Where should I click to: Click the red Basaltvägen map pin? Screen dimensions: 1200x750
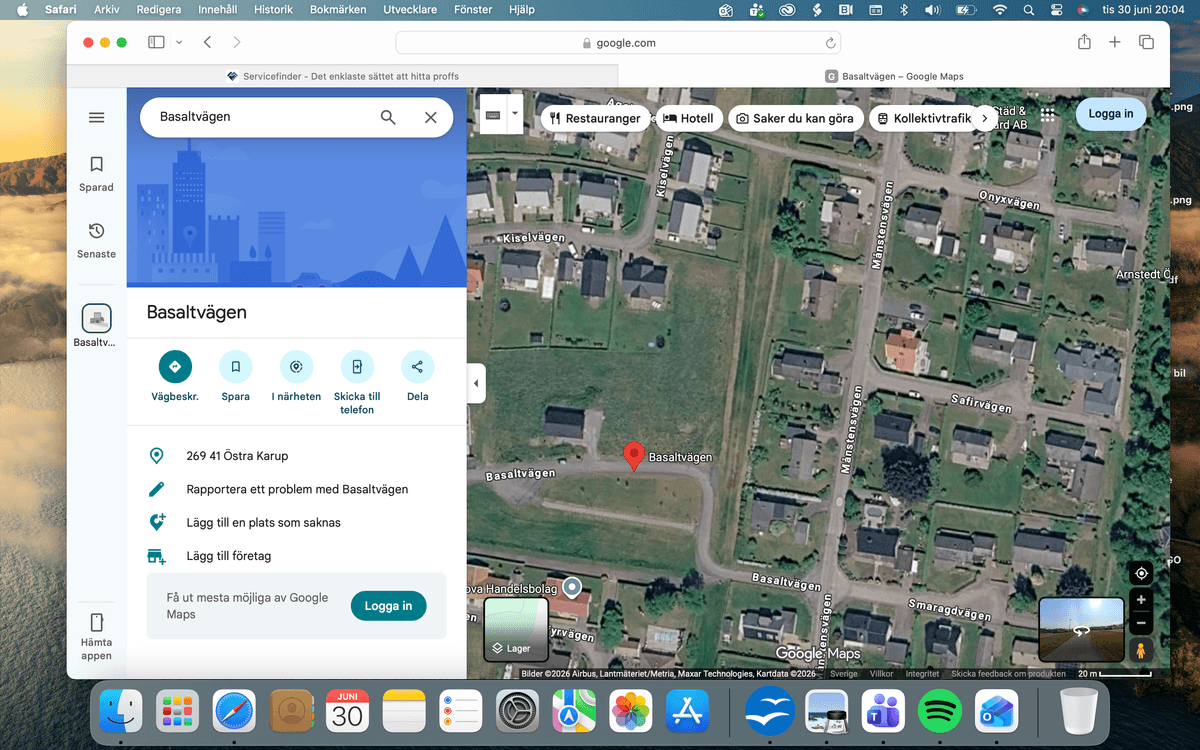[x=633, y=455]
